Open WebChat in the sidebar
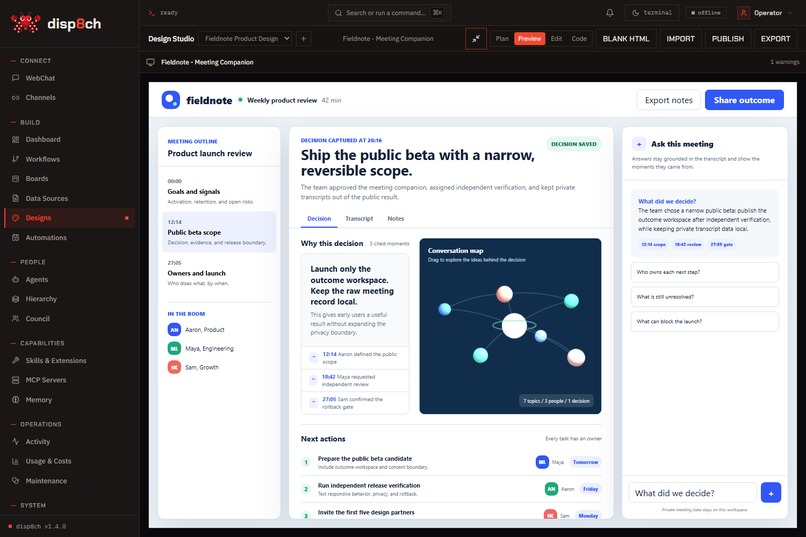Screen dimensions: 806x537 pyautogui.click(x=69, y=78)
